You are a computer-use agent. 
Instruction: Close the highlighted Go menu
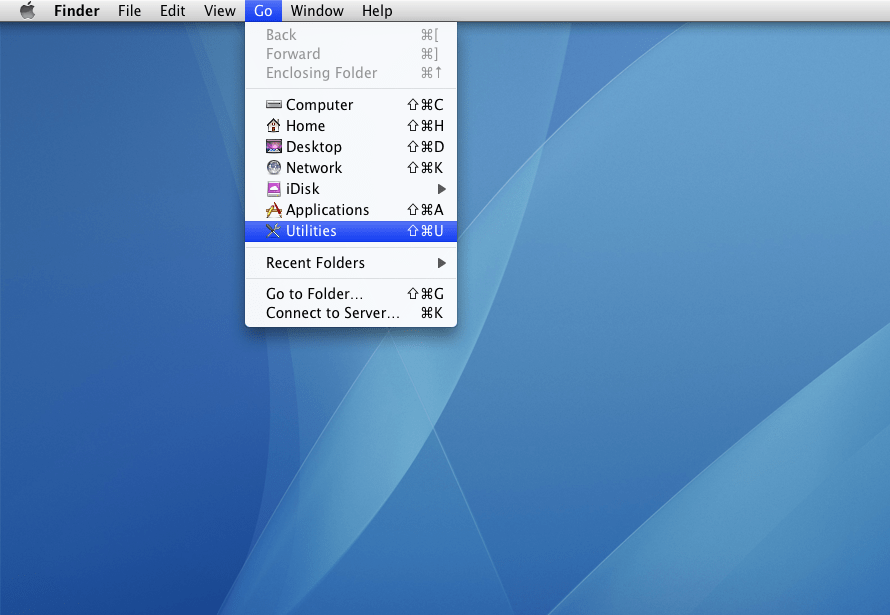point(263,11)
